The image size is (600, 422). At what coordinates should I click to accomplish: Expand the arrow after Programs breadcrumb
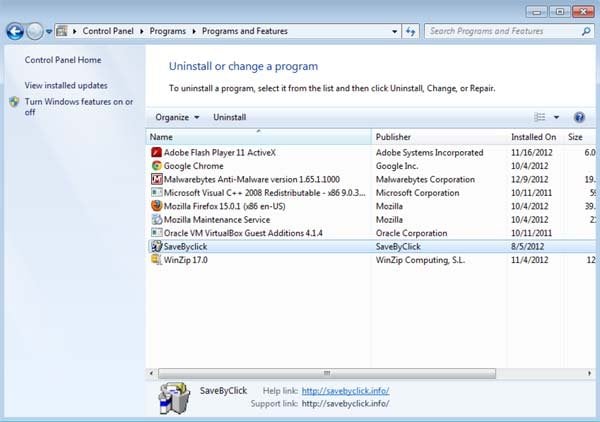coord(194,31)
